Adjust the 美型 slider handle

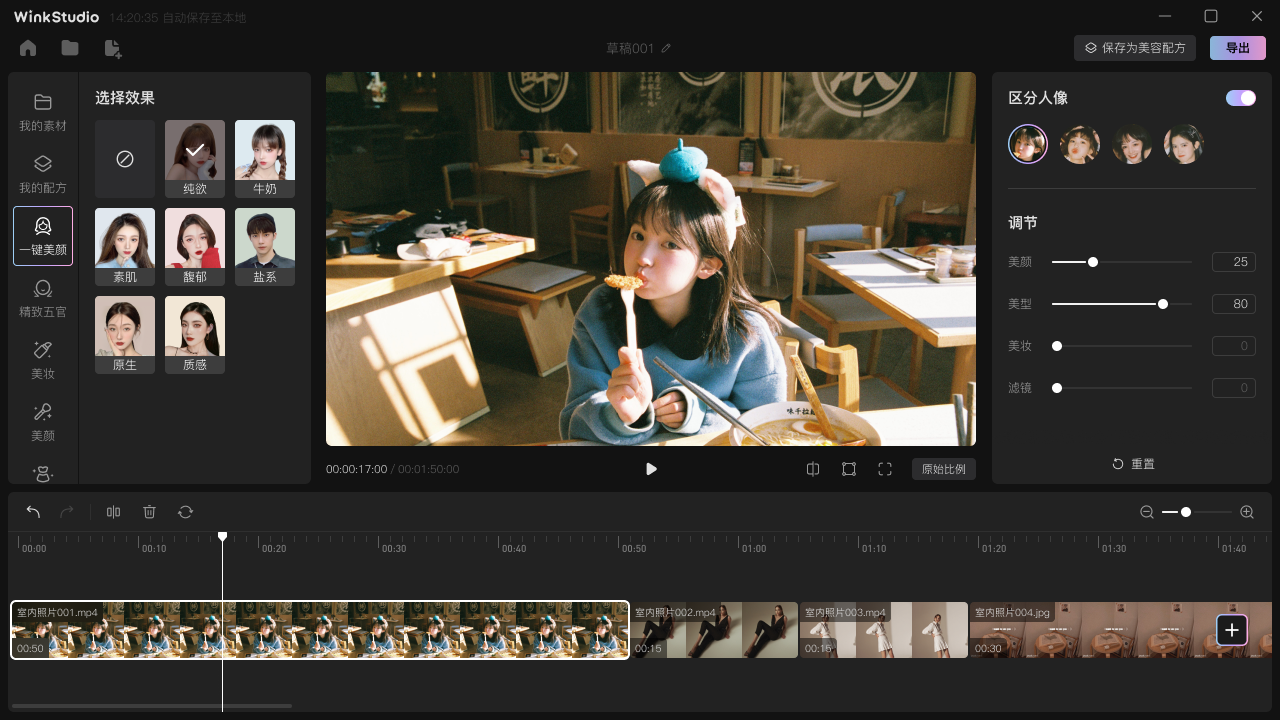pos(1162,303)
